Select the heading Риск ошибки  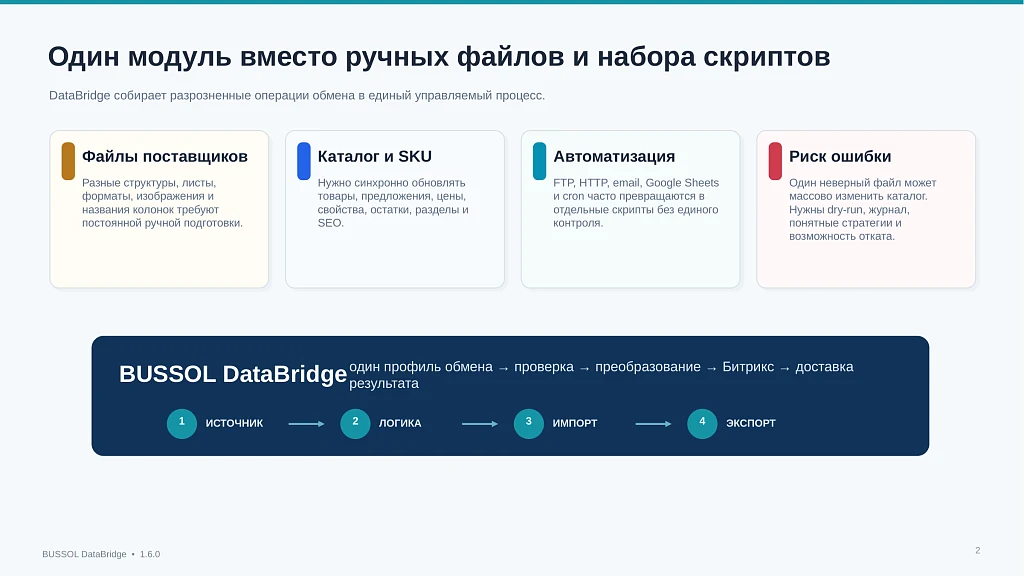click(840, 157)
